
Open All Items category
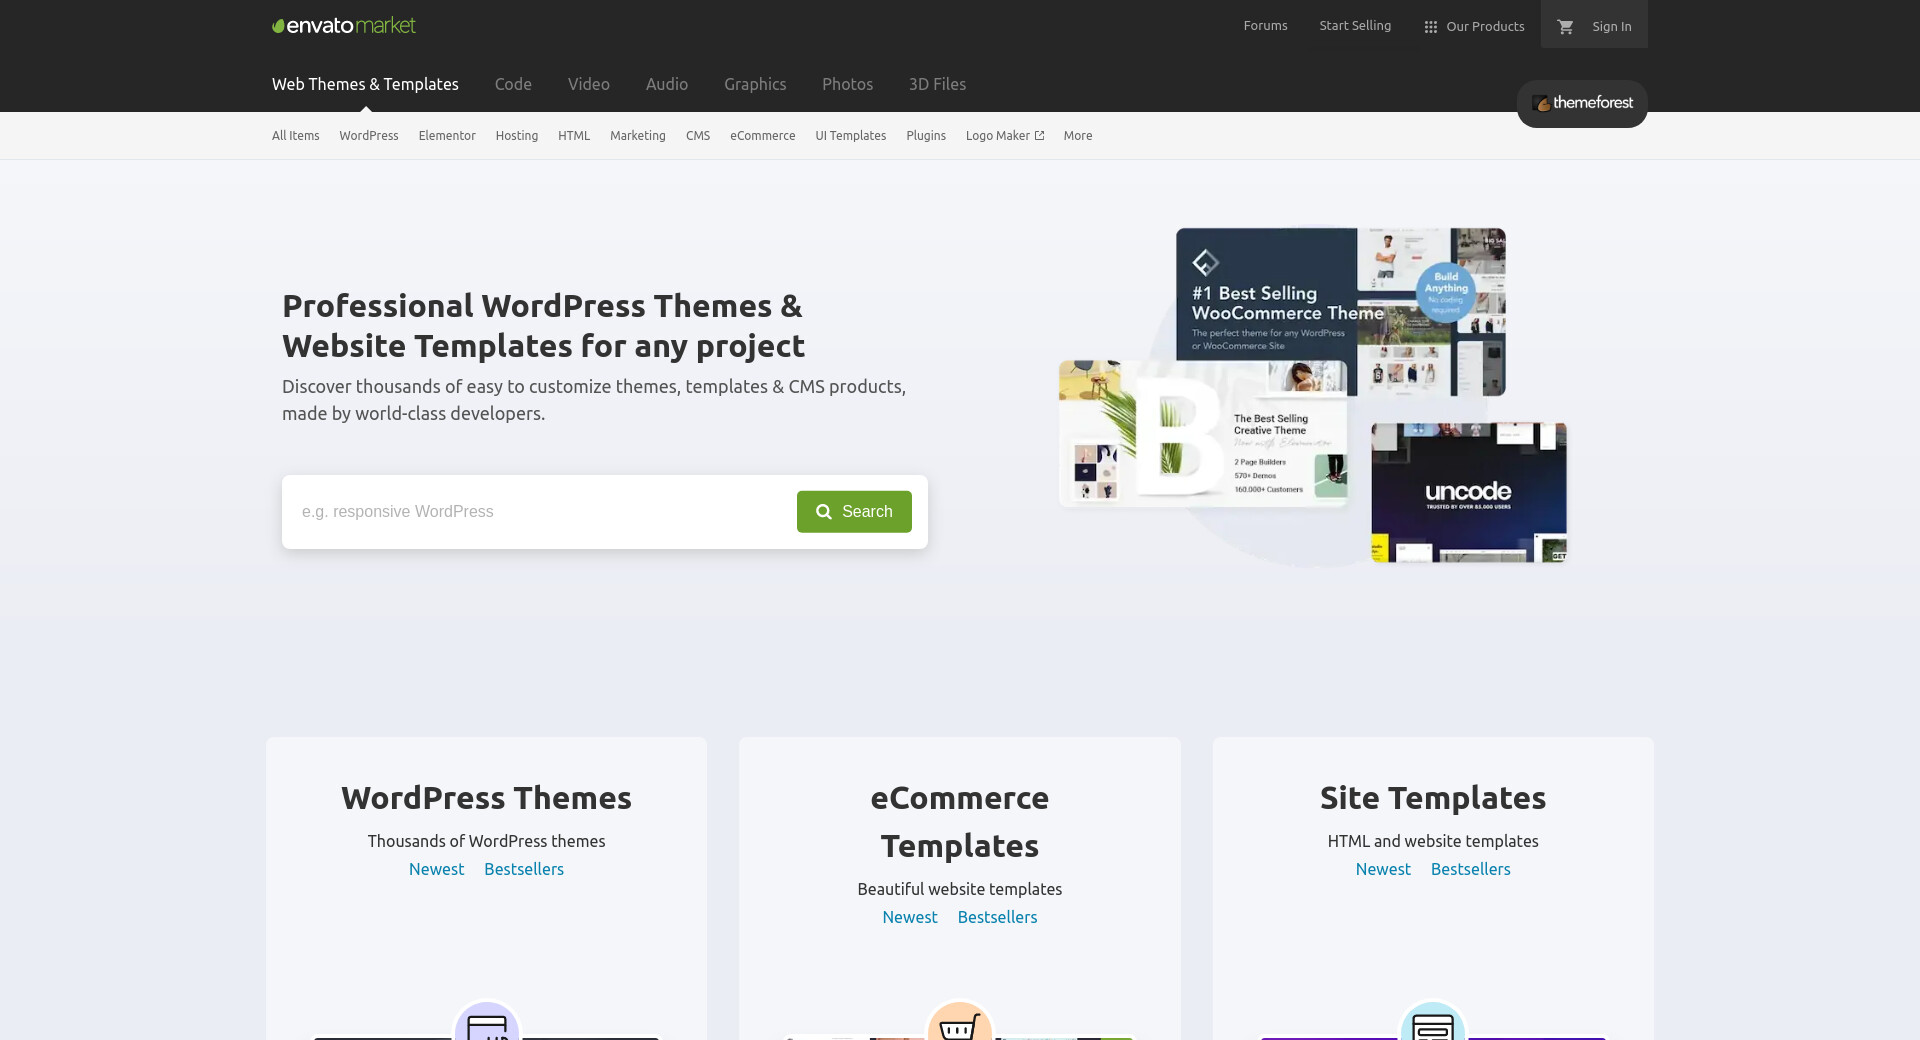point(296,136)
